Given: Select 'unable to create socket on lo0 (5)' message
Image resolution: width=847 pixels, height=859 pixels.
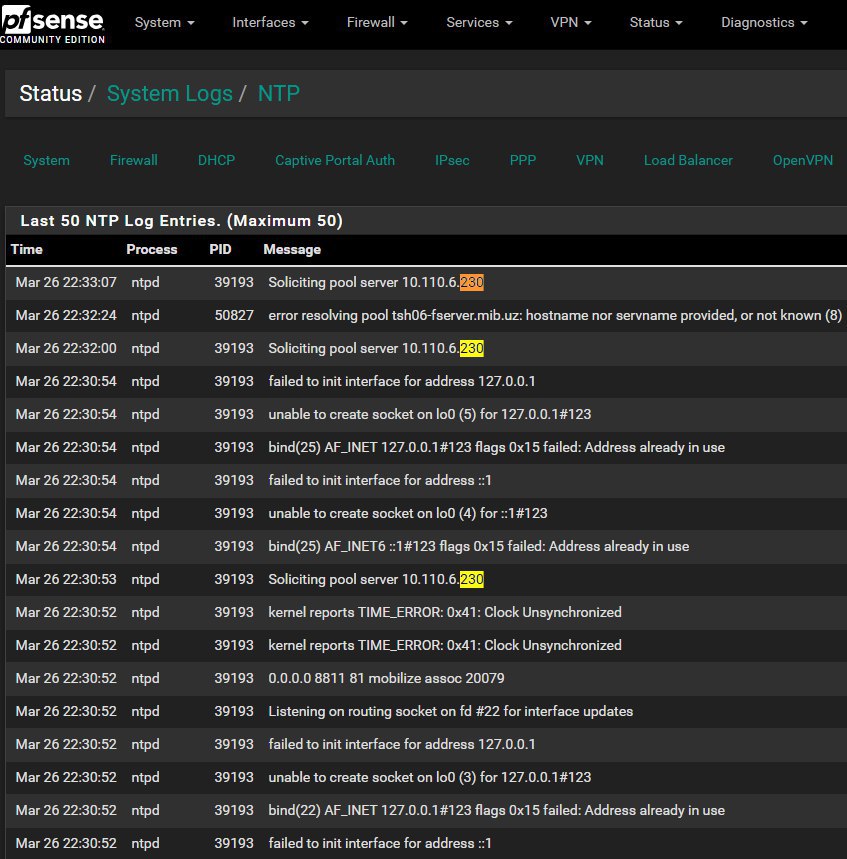Looking at the screenshot, I should (430, 414).
